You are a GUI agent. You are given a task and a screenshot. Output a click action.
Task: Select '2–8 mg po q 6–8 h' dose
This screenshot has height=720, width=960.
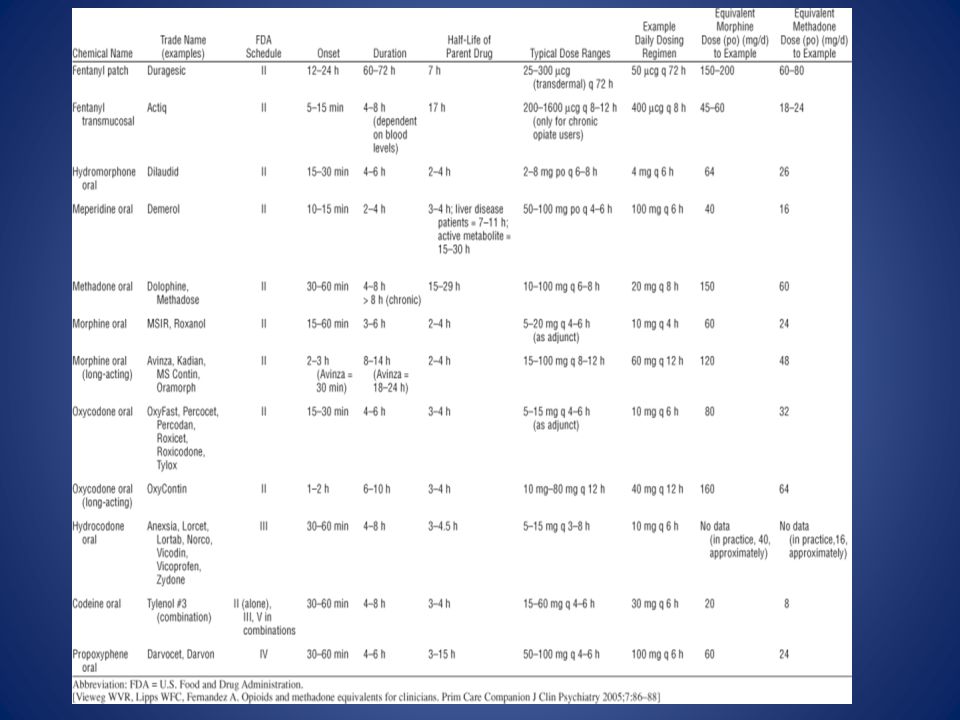coord(560,171)
